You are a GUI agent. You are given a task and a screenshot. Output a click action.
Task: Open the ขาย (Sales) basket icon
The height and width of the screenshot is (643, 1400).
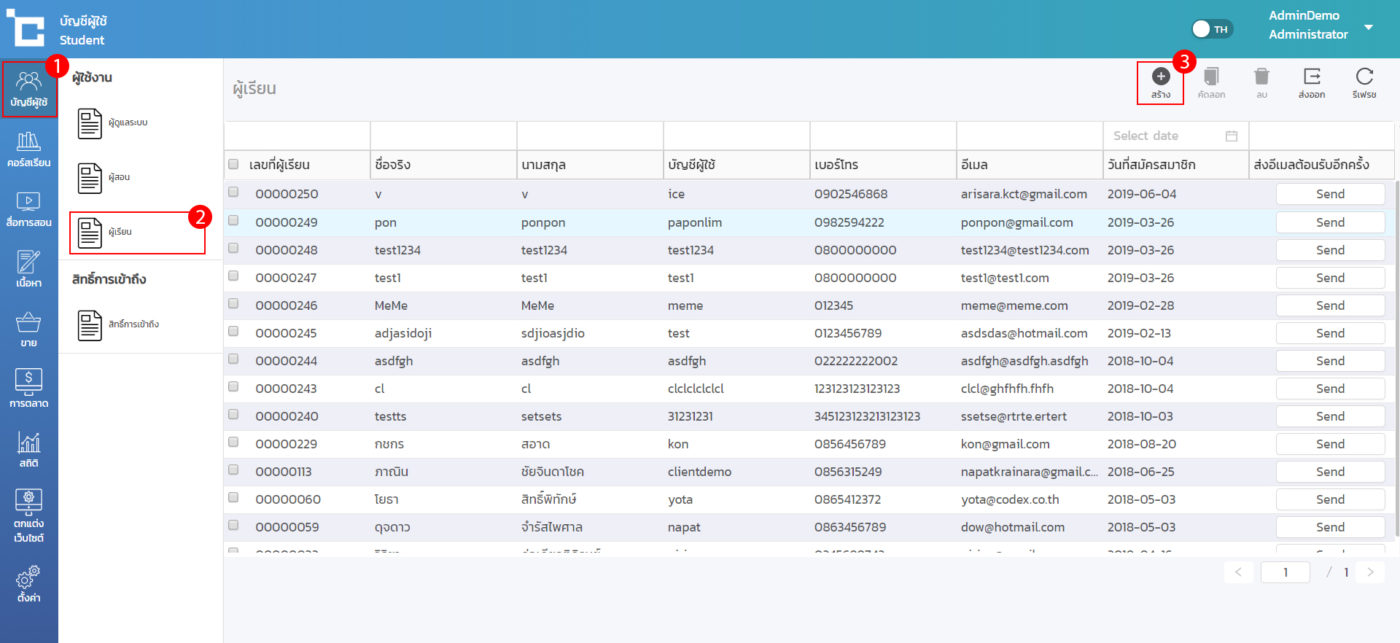coord(28,329)
